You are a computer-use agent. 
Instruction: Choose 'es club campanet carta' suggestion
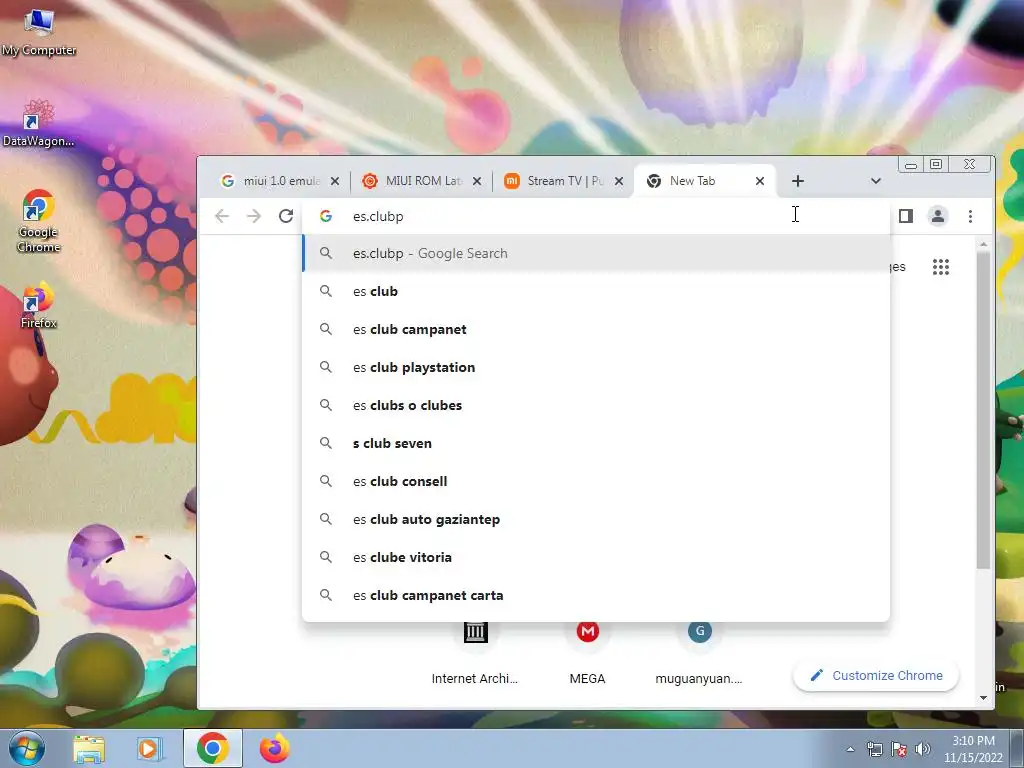[596, 595]
